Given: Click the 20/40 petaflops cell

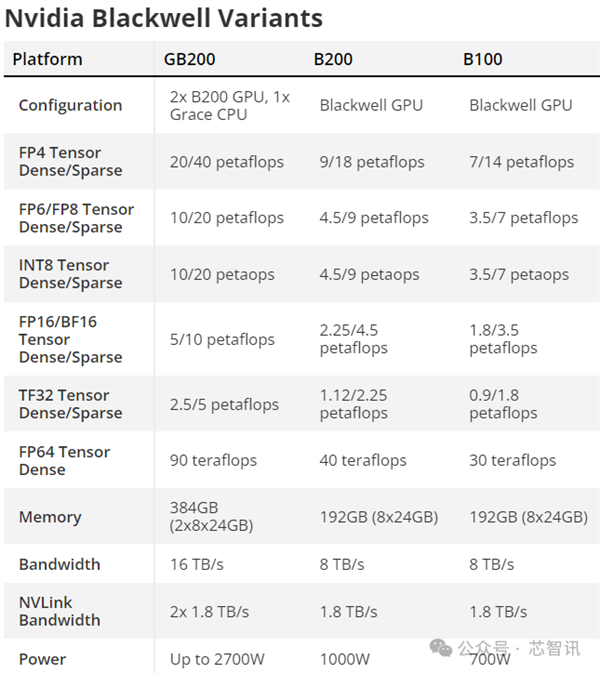Looking at the screenshot, I should click(226, 161).
